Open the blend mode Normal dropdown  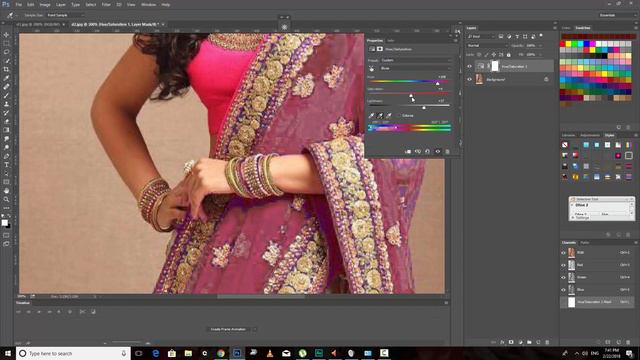pos(486,45)
